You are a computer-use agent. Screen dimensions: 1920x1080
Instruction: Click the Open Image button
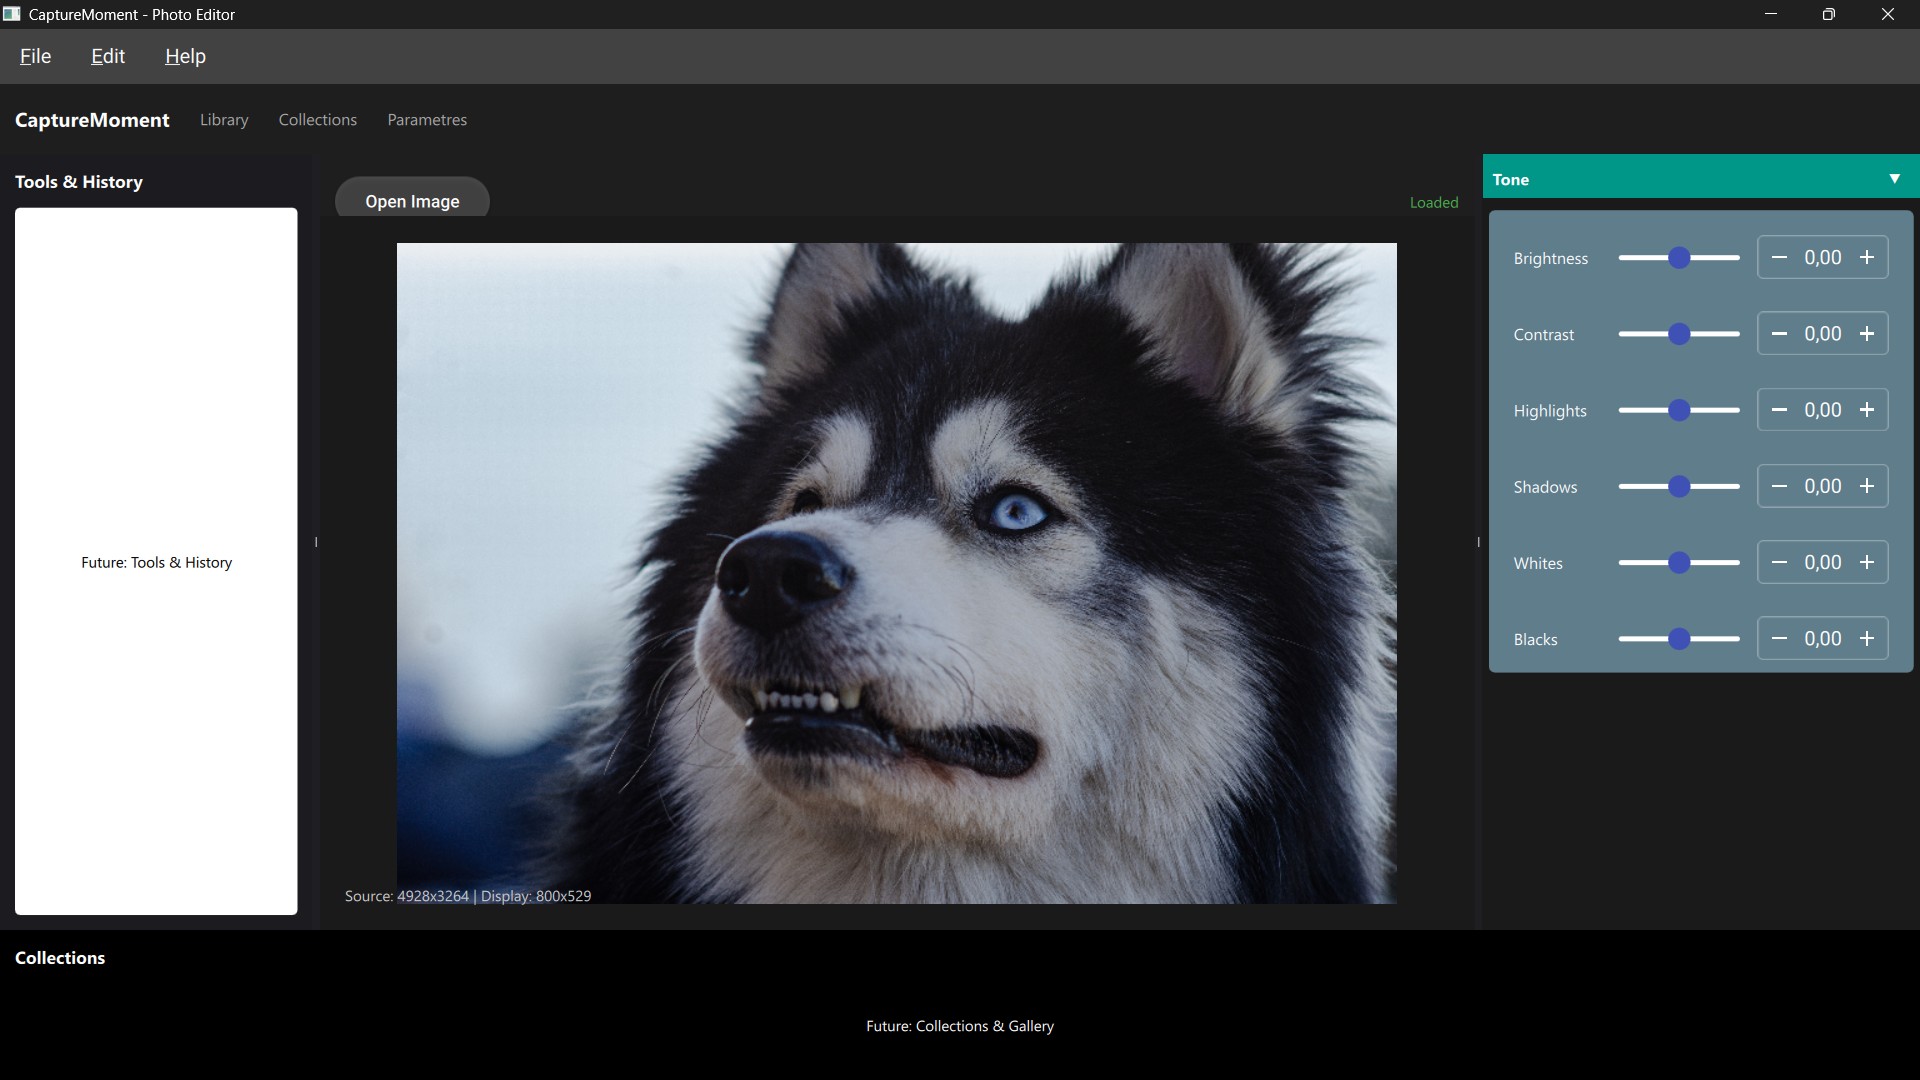pos(412,200)
